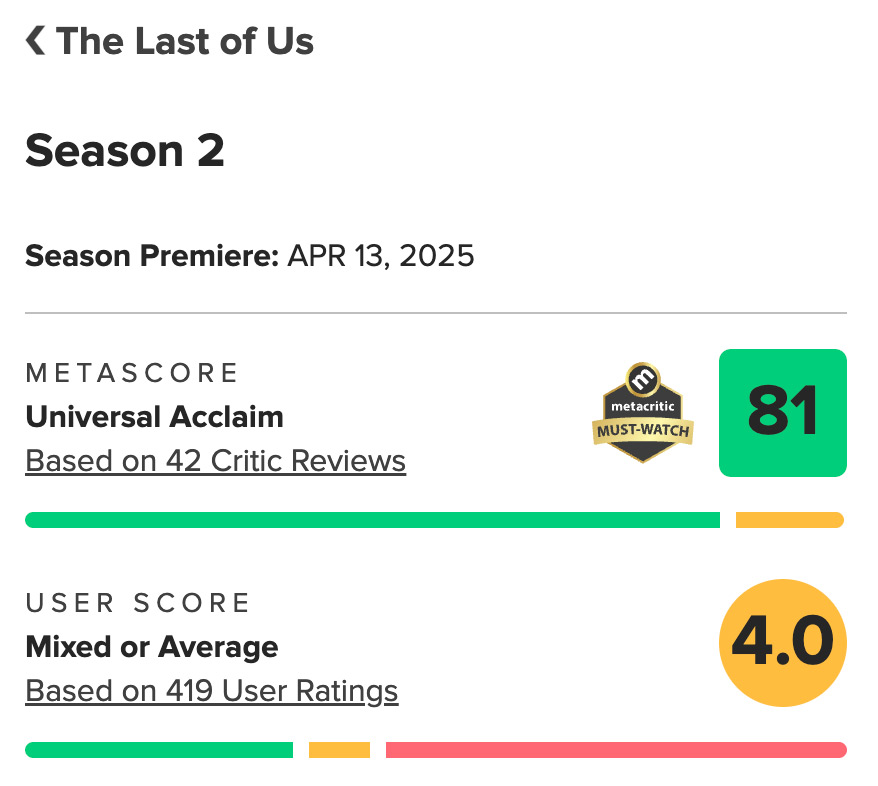Click the USER SCORE section label
The width and height of the screenshot is (878, 786).
138,603
